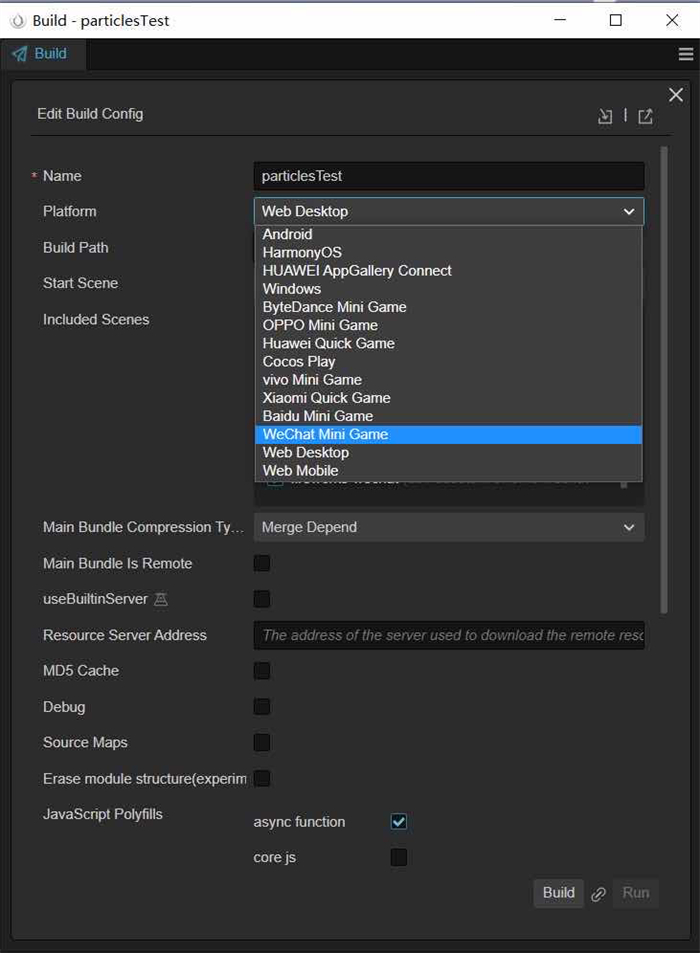The height and width of the screenshot is (953, 700).
Task: Click the link icon beside Build button
Action: tap(598, 894)
